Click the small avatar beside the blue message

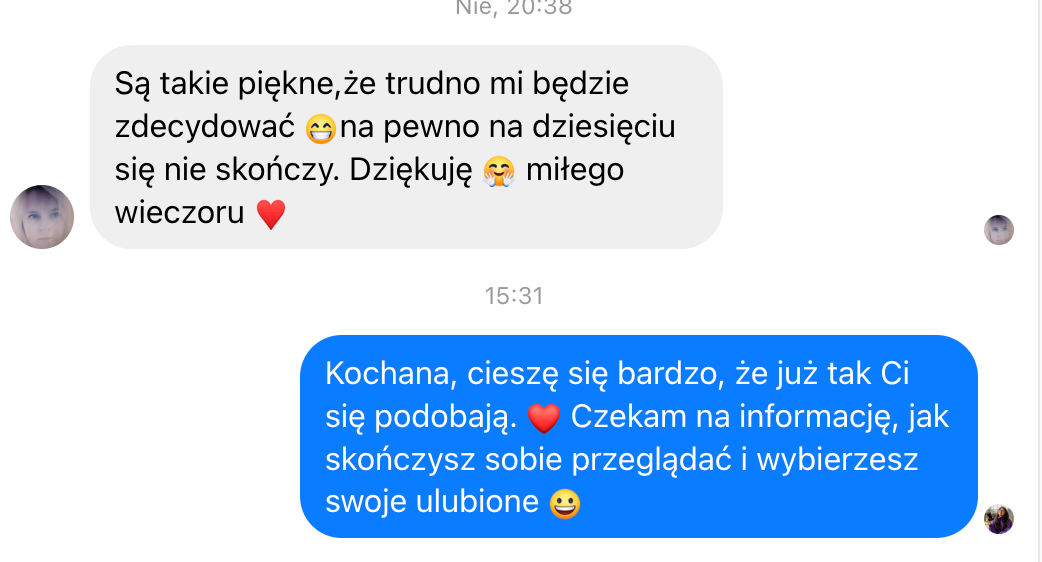(x=999, y=519)
